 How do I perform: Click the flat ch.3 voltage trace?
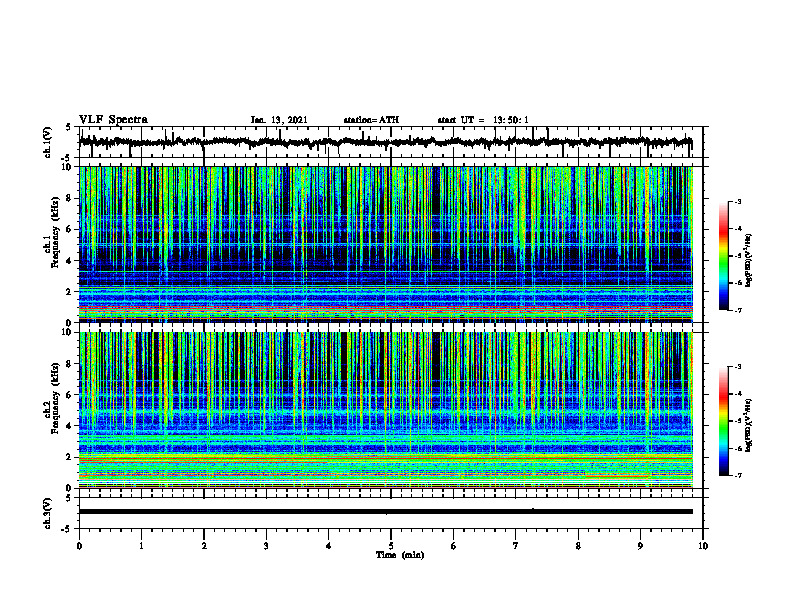coord(385,512)
